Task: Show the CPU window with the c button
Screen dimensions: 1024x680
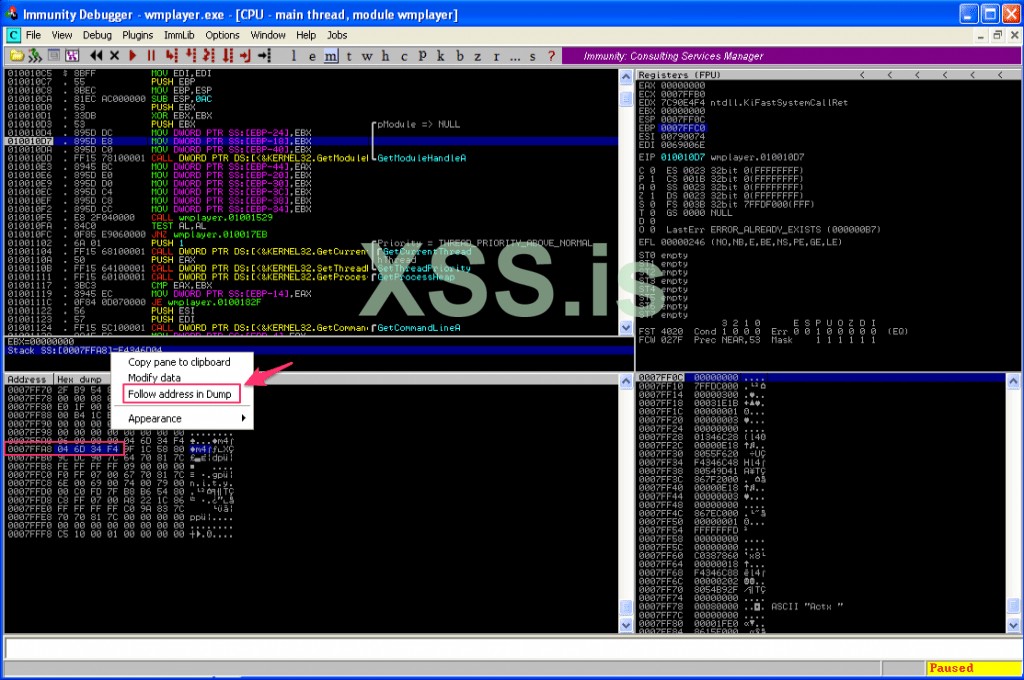Action: coord(404,56)
